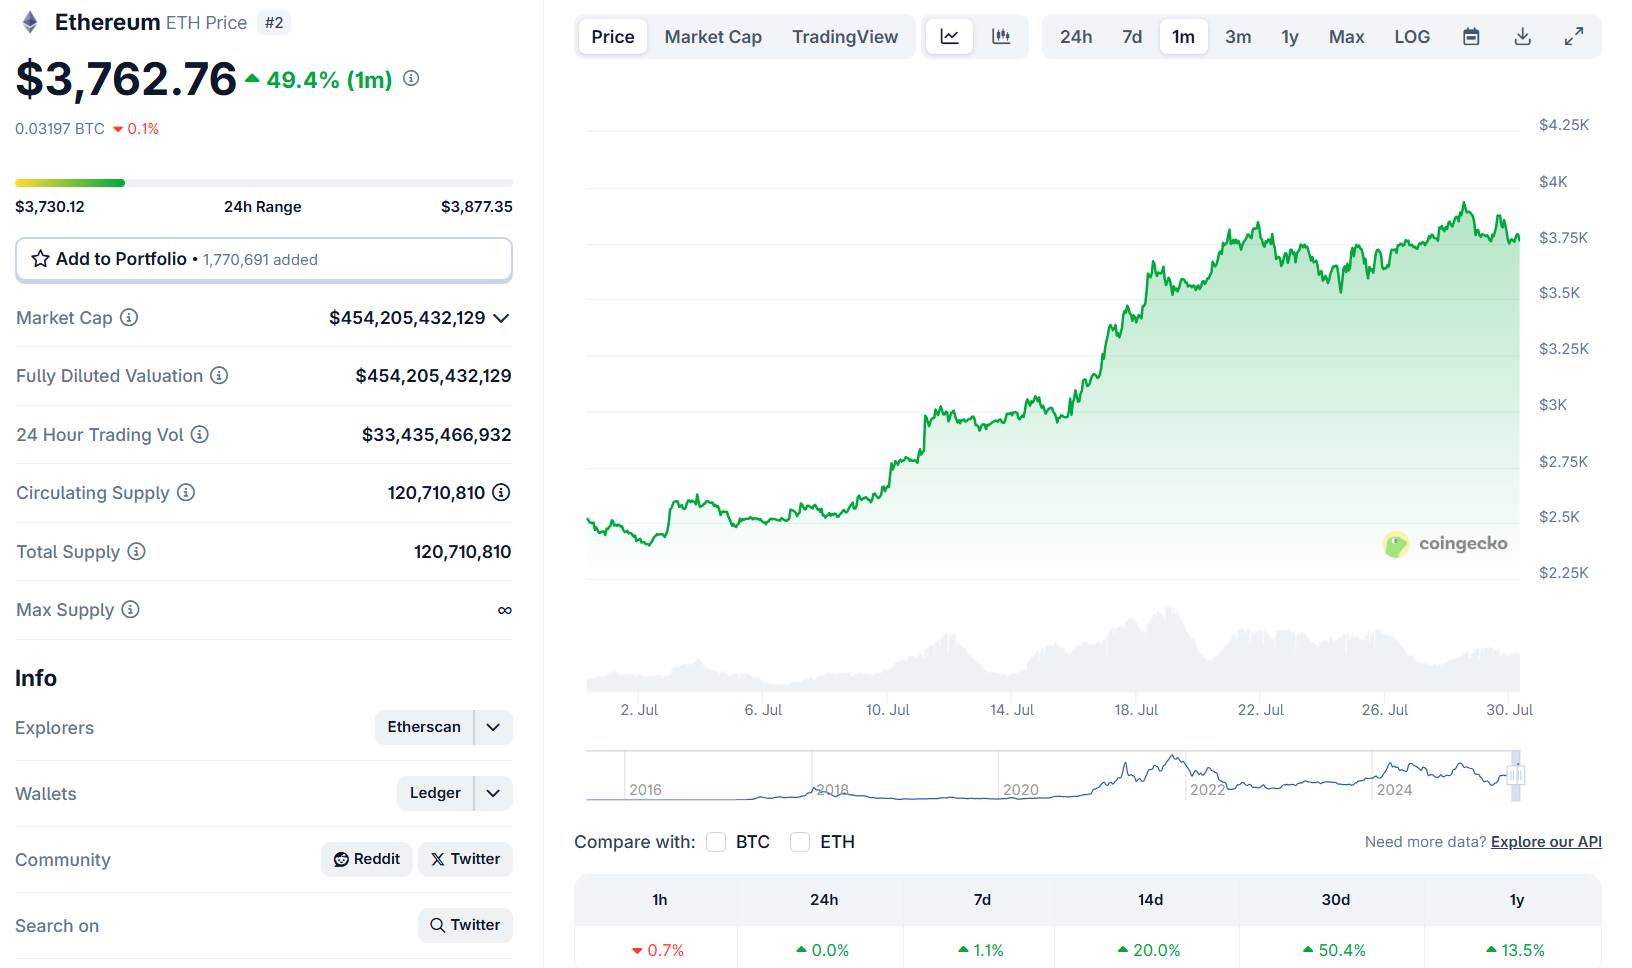
Task: Select Max time range
Action: pyautogui.click(x=1347, y=37)
